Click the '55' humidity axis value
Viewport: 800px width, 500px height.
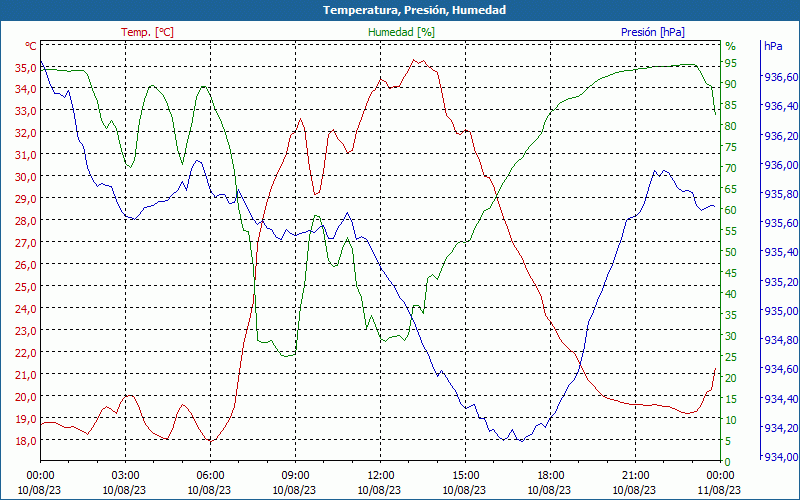pyautogui.click(x=731, y=231)
